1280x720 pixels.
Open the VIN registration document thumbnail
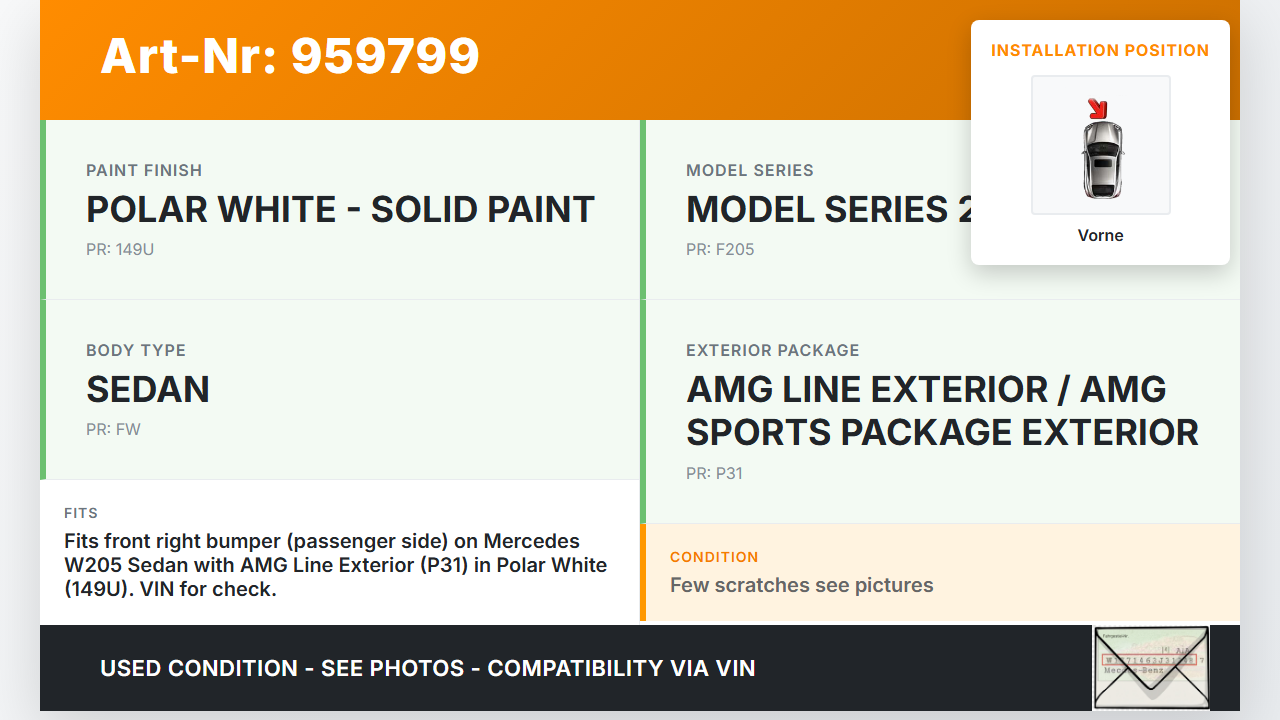[x=1151, y=667]
